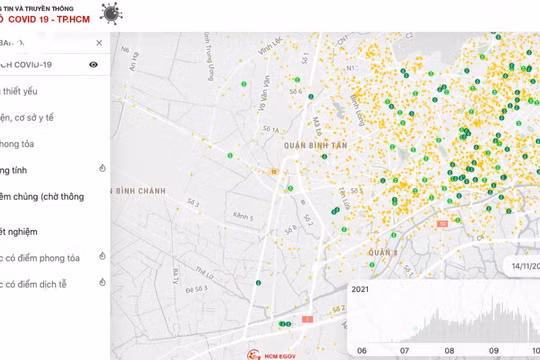Screen dimensions: 540x360
Task: Click the red route shield near Số 2
Action: point(307,319)
